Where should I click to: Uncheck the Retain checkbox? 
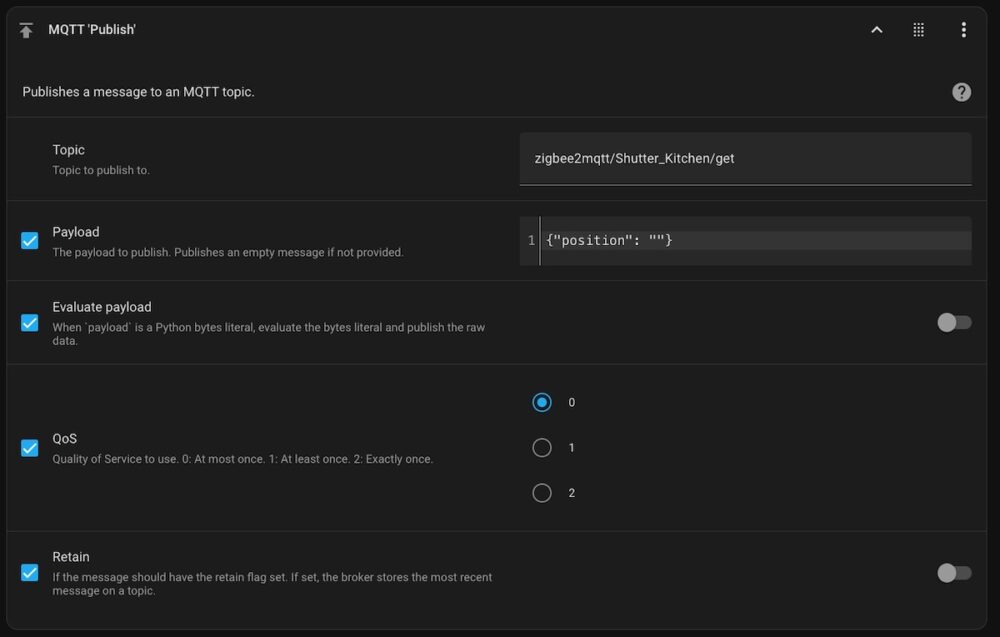tap(29, 573)
